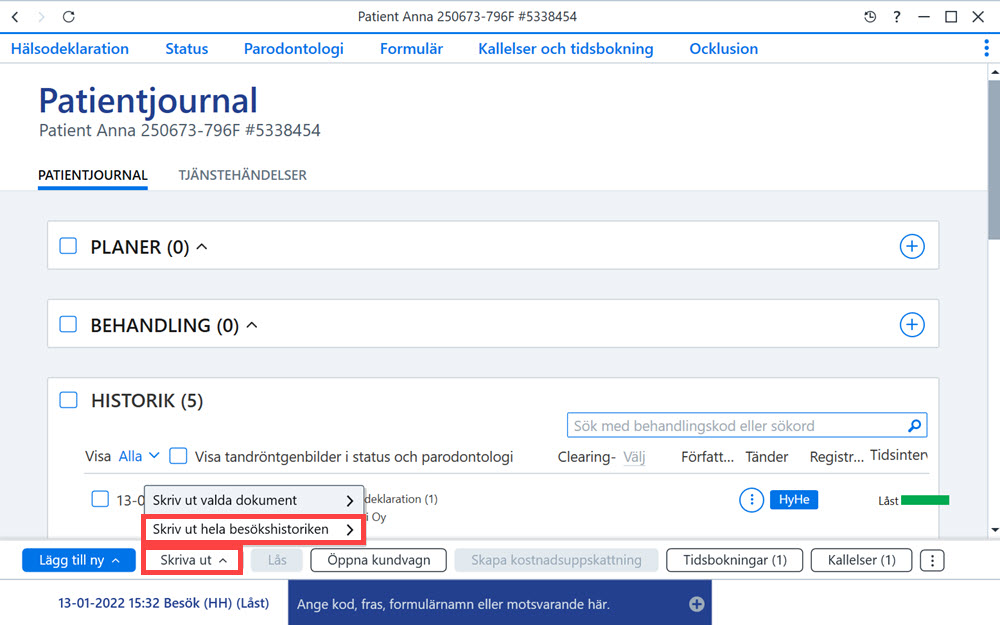Click the Registr... column header

[x=837, y=457]
